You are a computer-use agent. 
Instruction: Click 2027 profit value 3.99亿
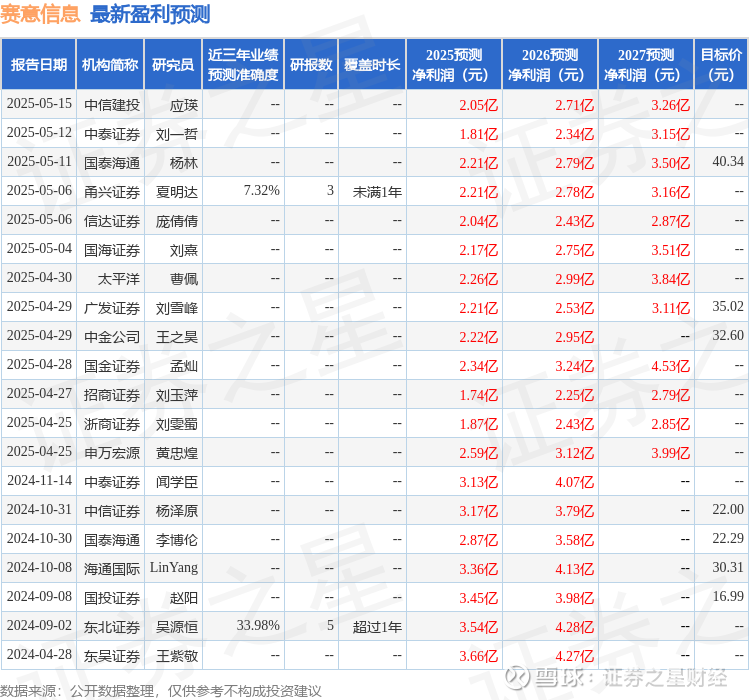pos(671,453)
